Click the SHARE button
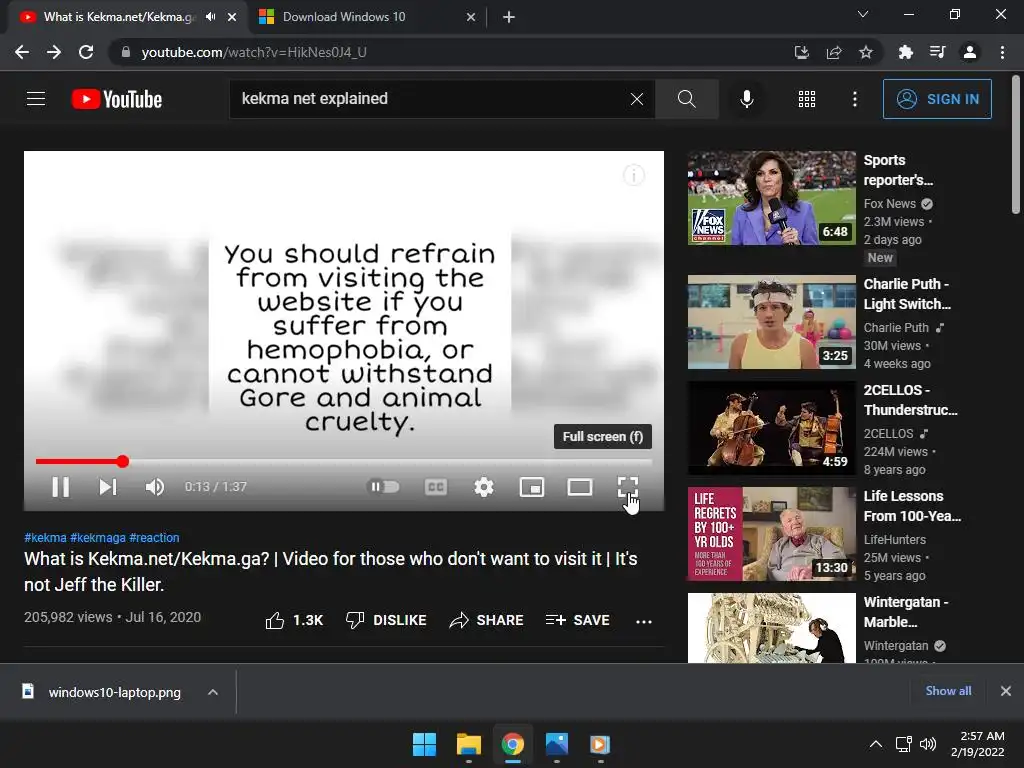 click(487, 620)
